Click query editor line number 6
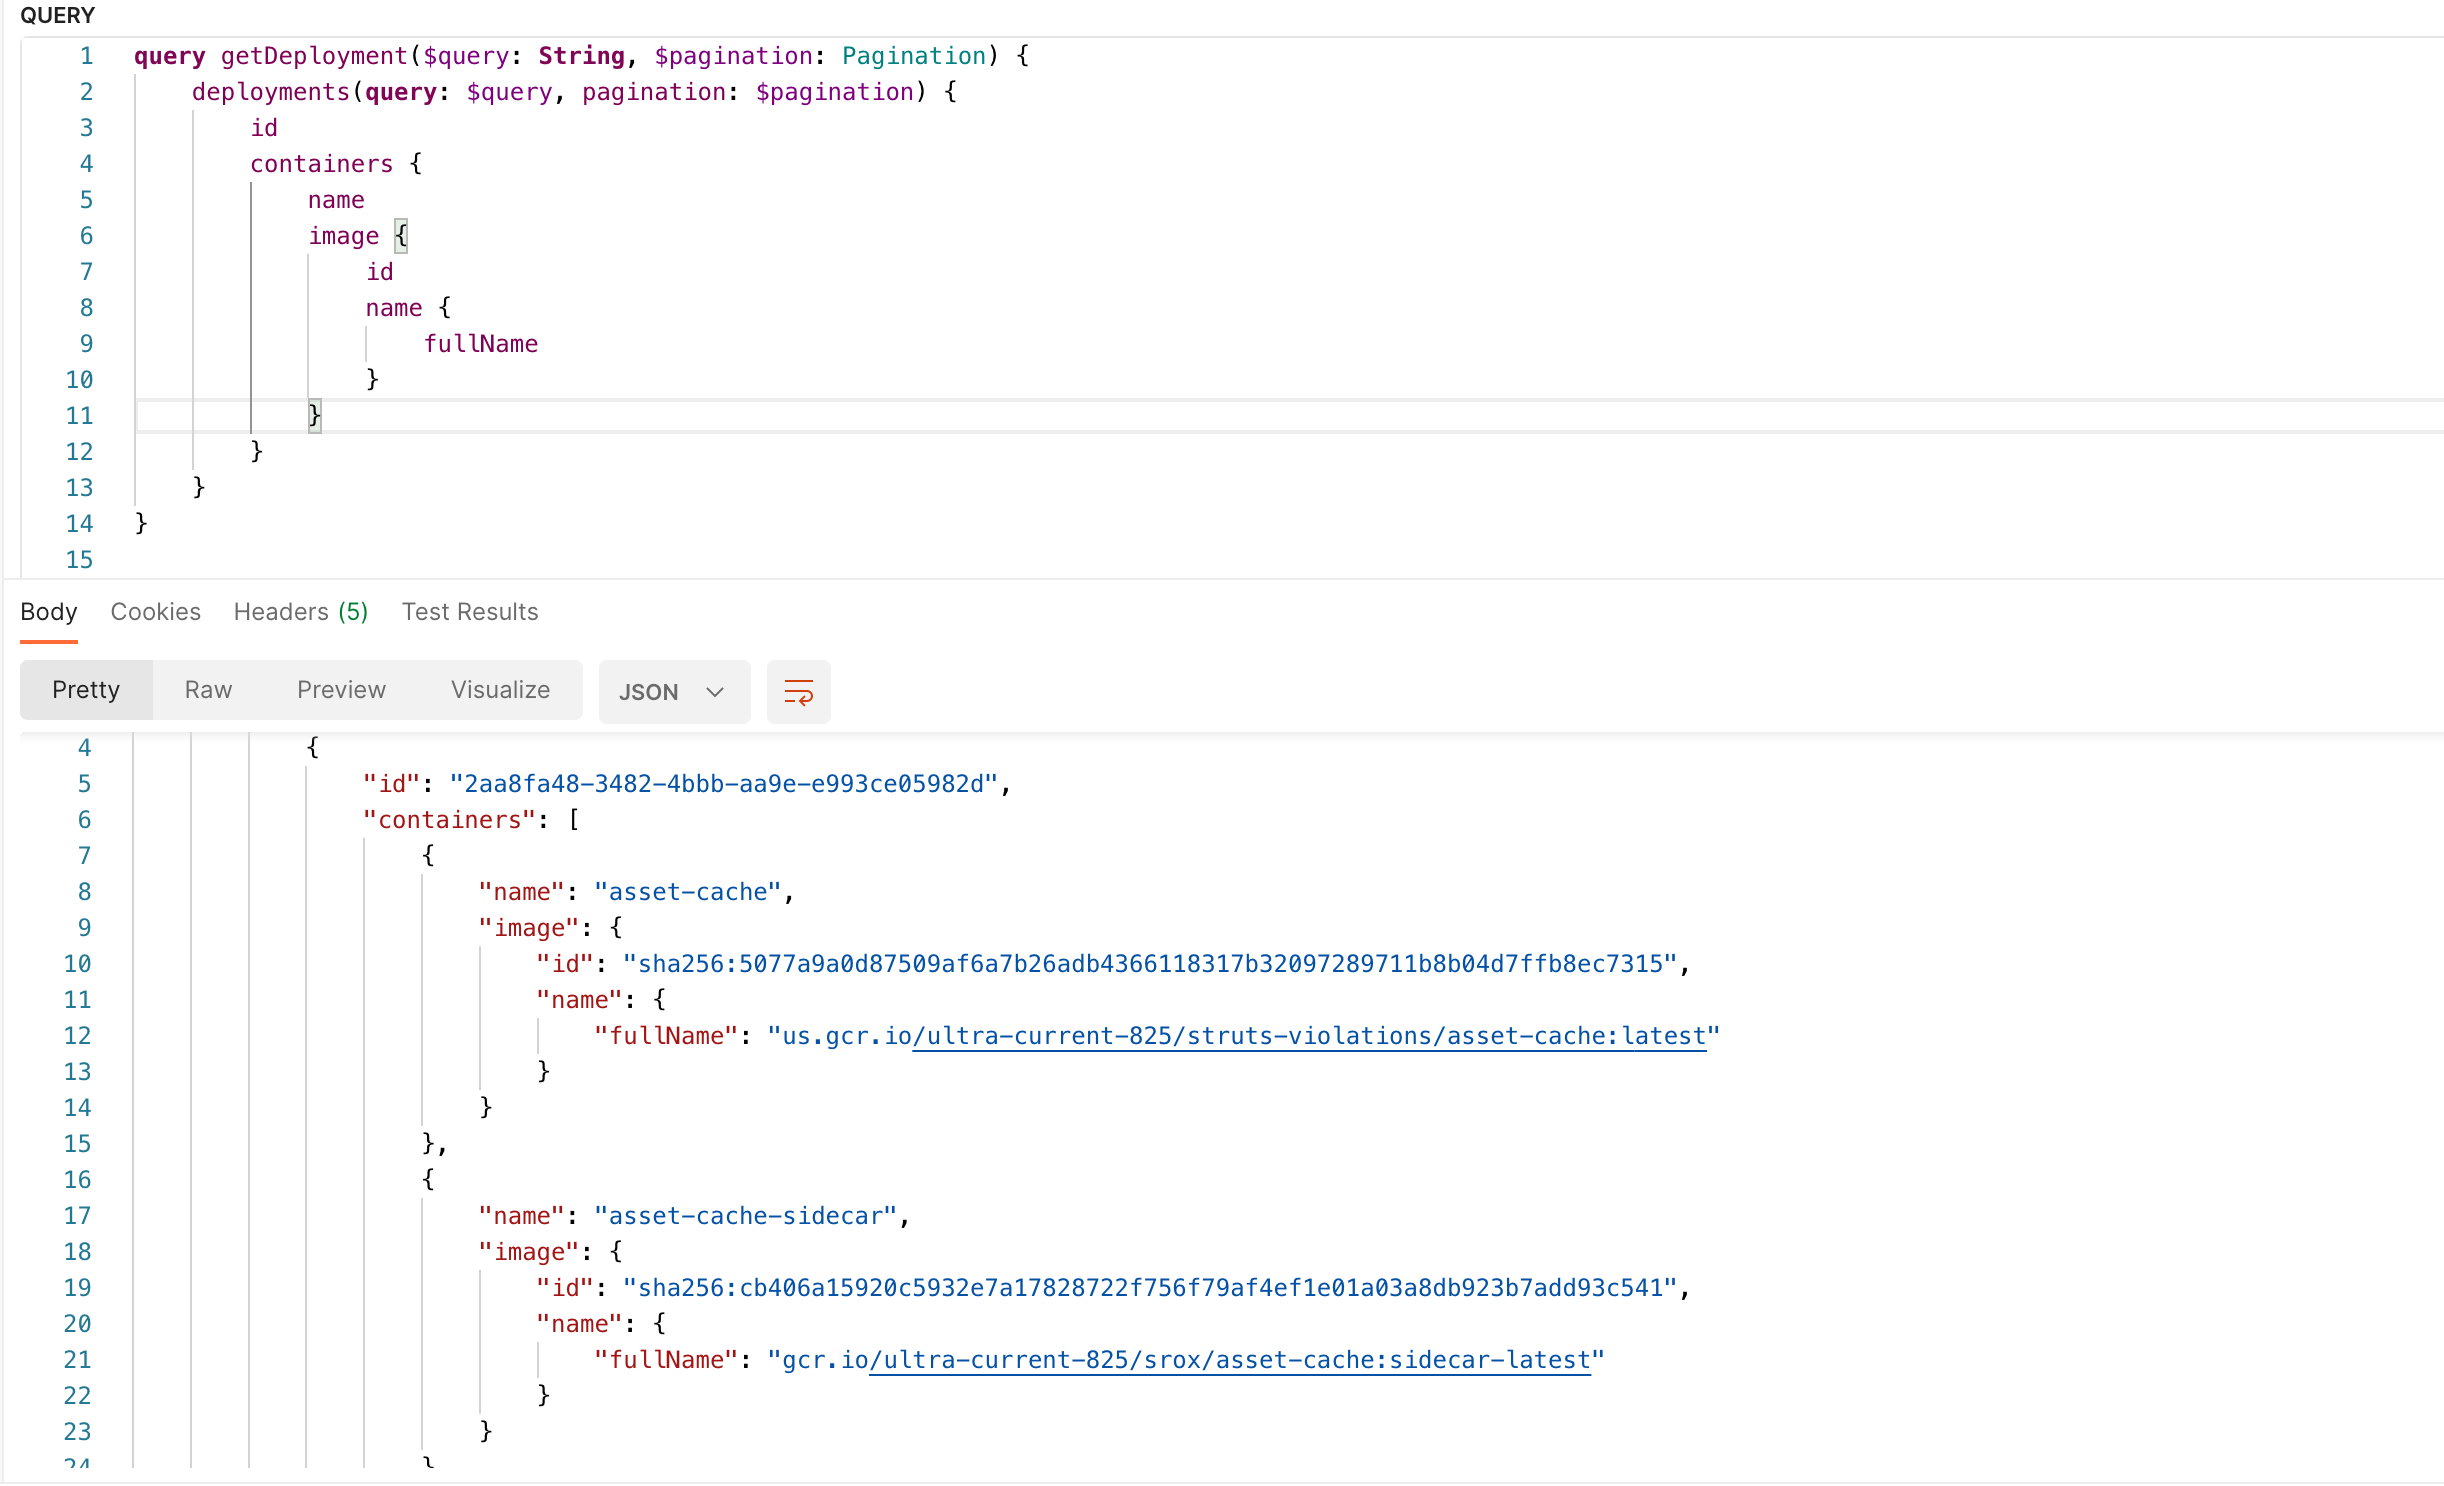Screen dimensions: 2444x1486 tap(86, 236)
